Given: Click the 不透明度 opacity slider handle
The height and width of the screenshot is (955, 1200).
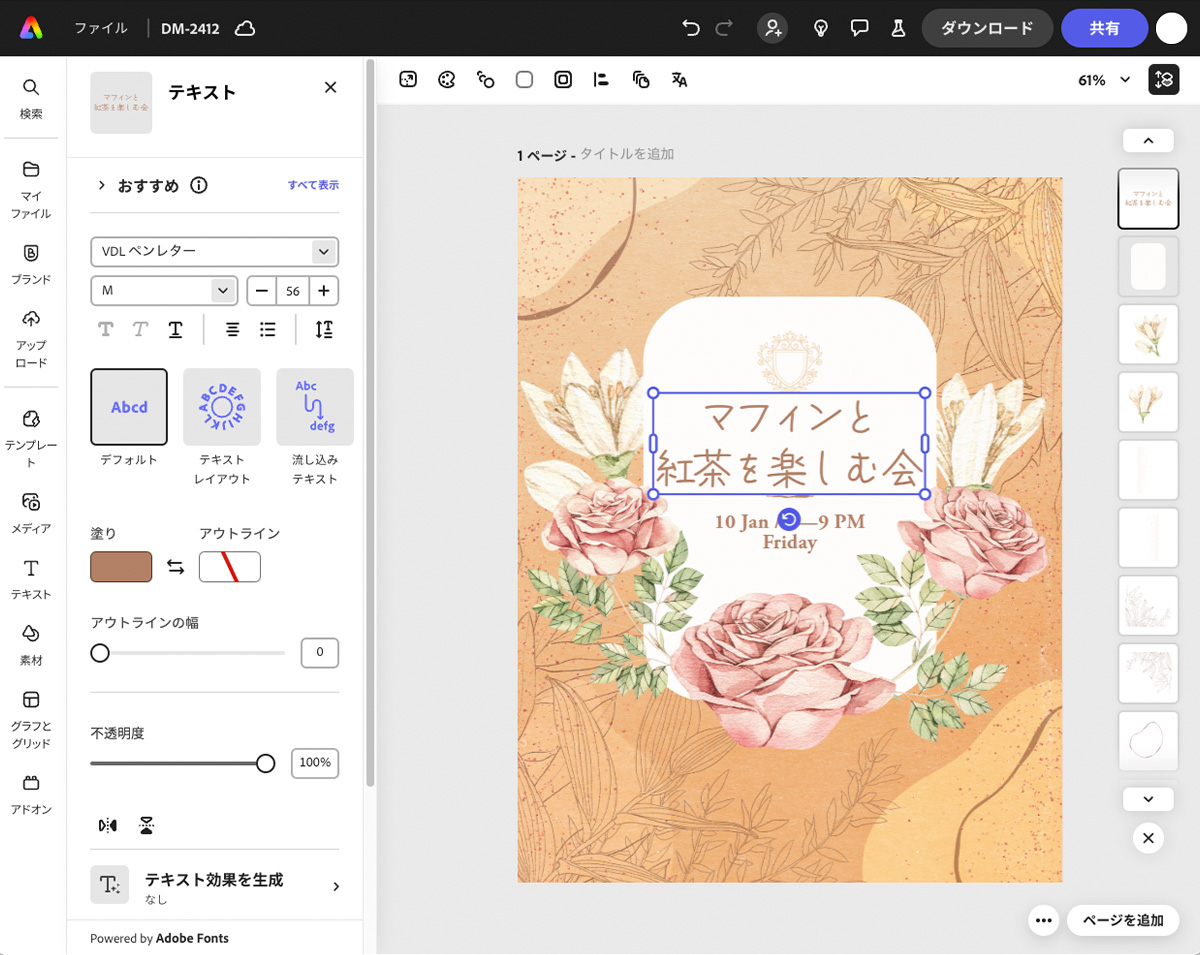Looking at the screenshot, I should click(x=265, y=764).
